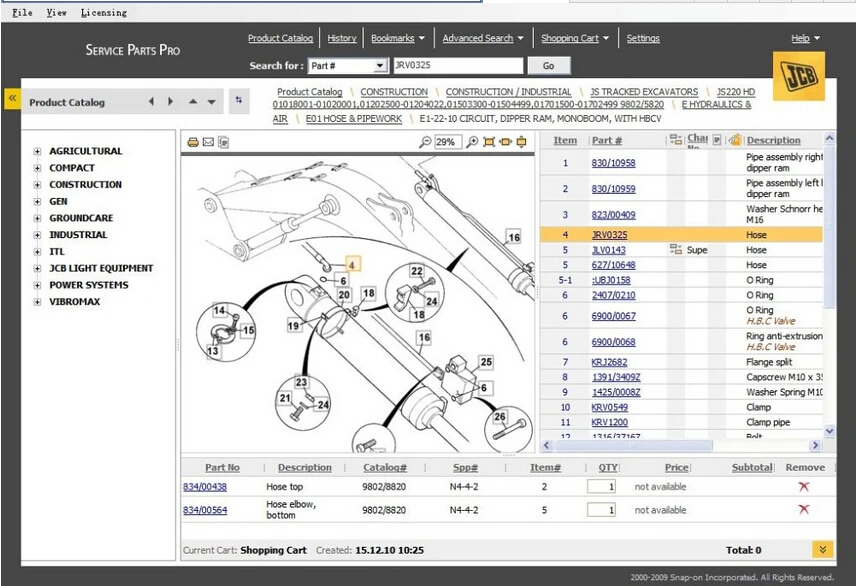Viewport: 856px width, 586px height.
Task: Open the File menu
Action: [22, 13]
